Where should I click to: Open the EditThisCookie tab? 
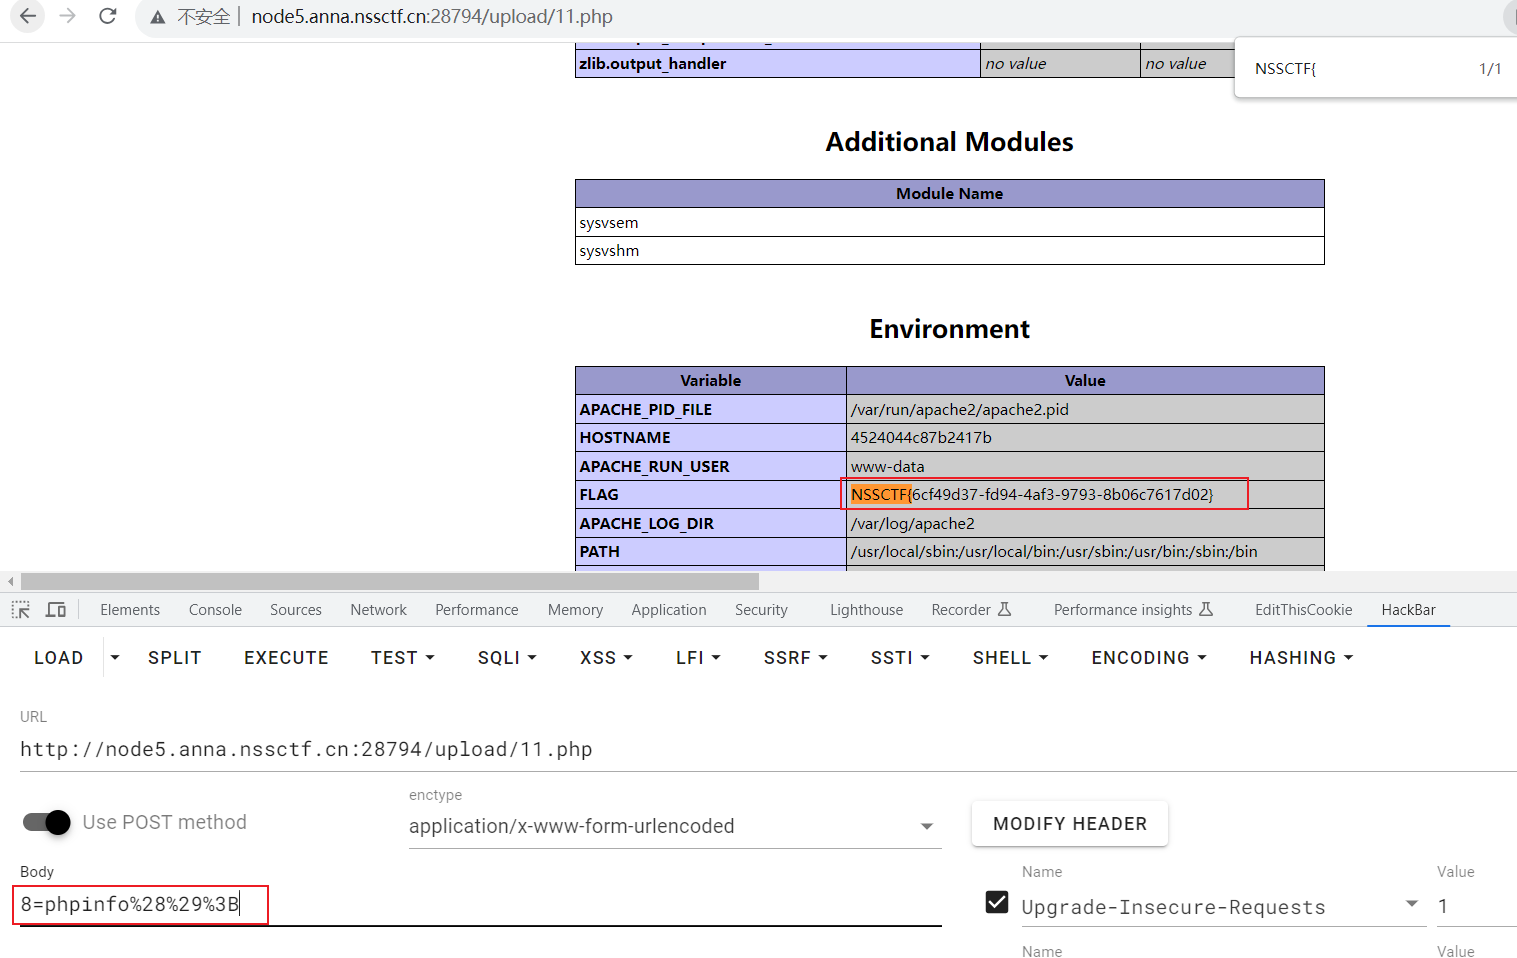tap(1303, 610)
